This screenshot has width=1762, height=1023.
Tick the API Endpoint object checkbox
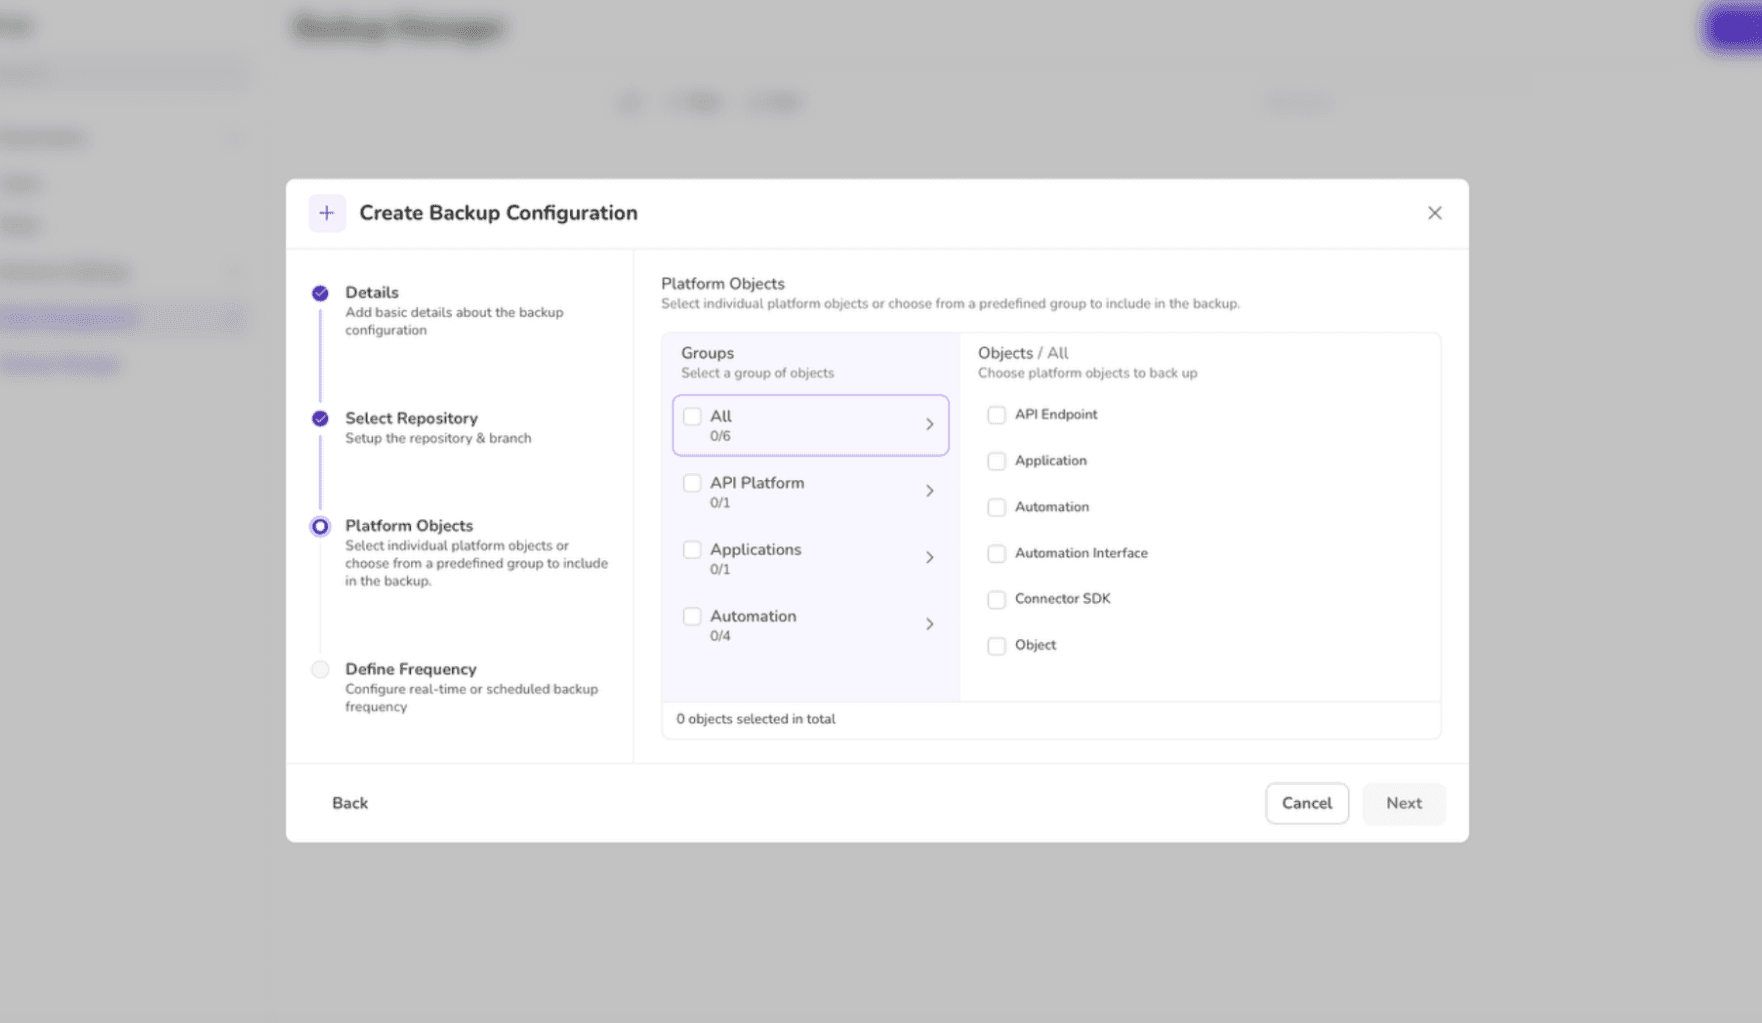pyautogui.click(x=996, y=415)
